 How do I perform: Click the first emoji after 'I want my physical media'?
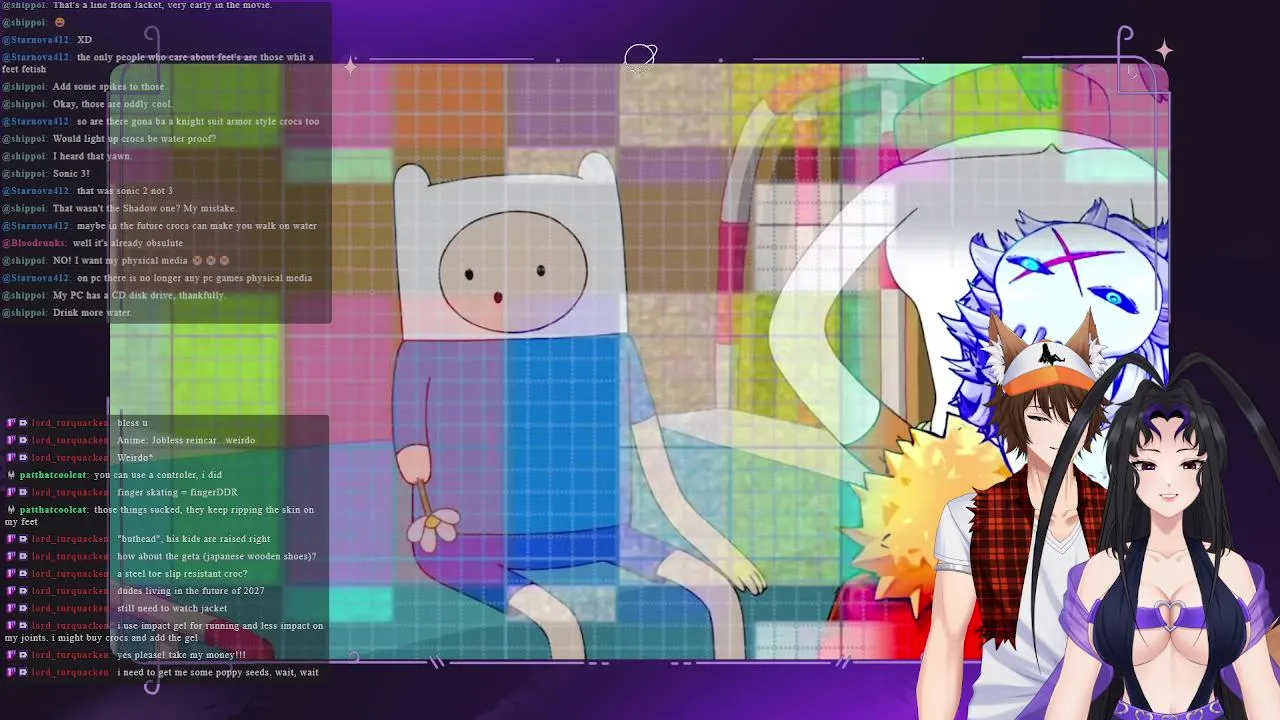[x=197, y=261]
